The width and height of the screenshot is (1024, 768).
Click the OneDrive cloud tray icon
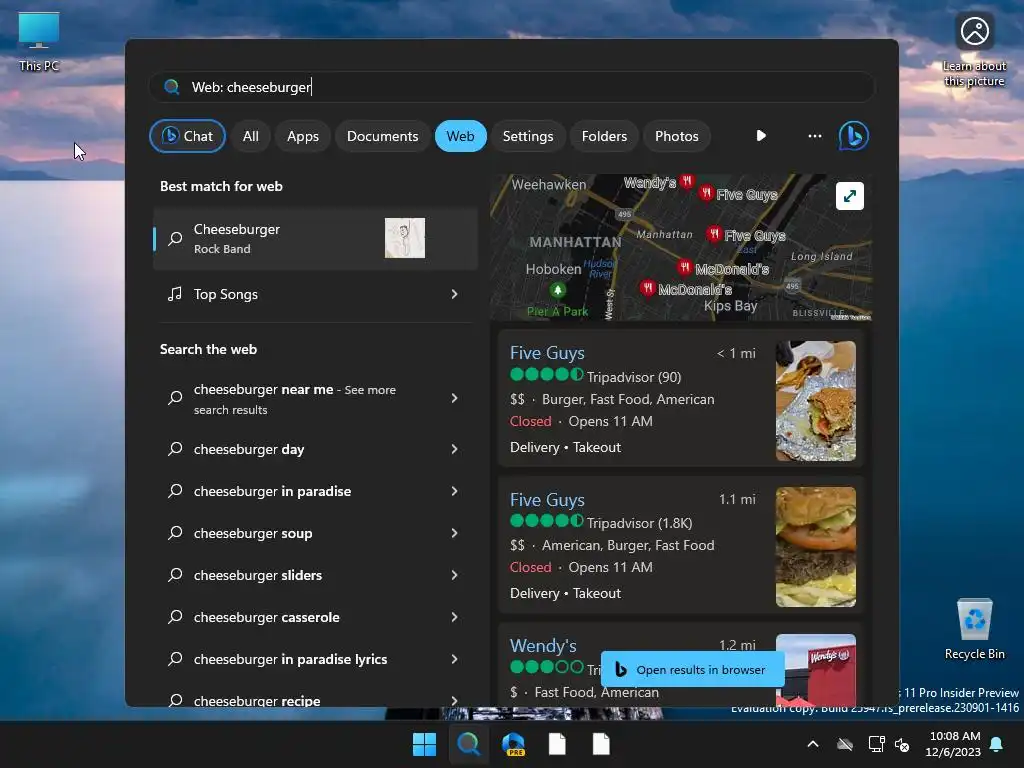tap(845, 744)
